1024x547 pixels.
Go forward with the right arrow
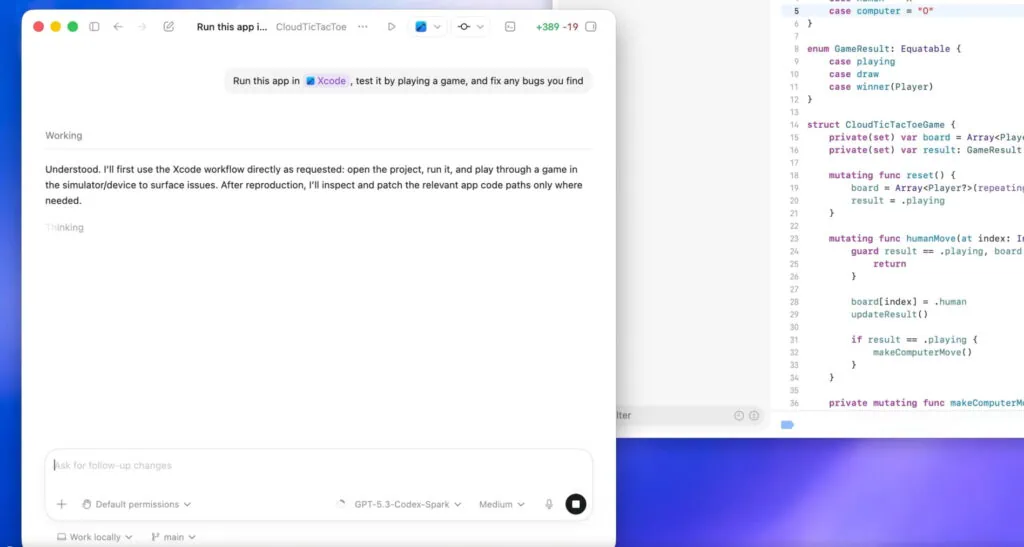[x=142, y=27]
